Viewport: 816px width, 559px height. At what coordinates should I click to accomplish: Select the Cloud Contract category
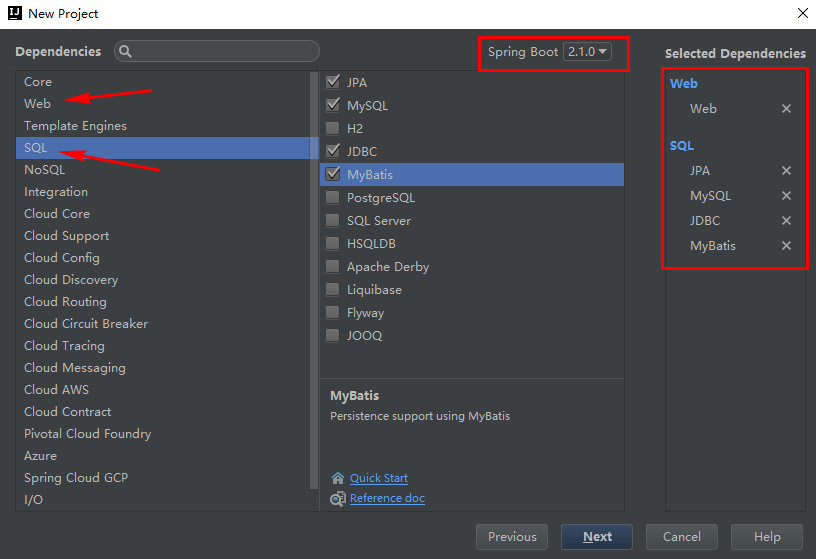[163, 412]
